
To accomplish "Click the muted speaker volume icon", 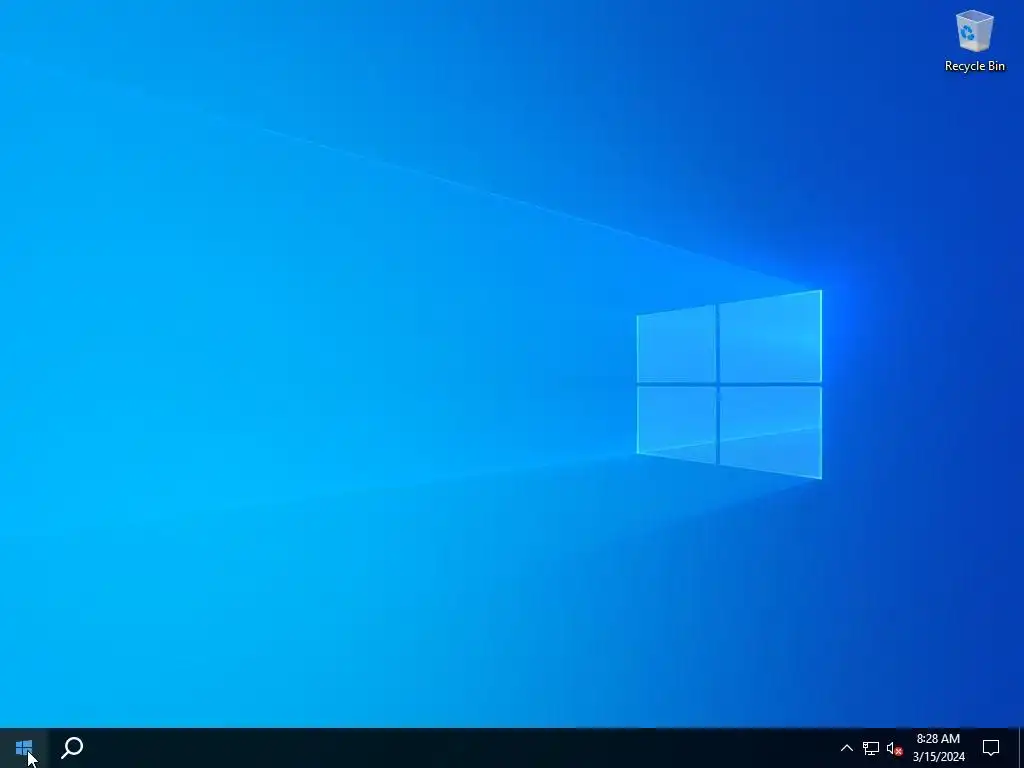I will [894, 748].
